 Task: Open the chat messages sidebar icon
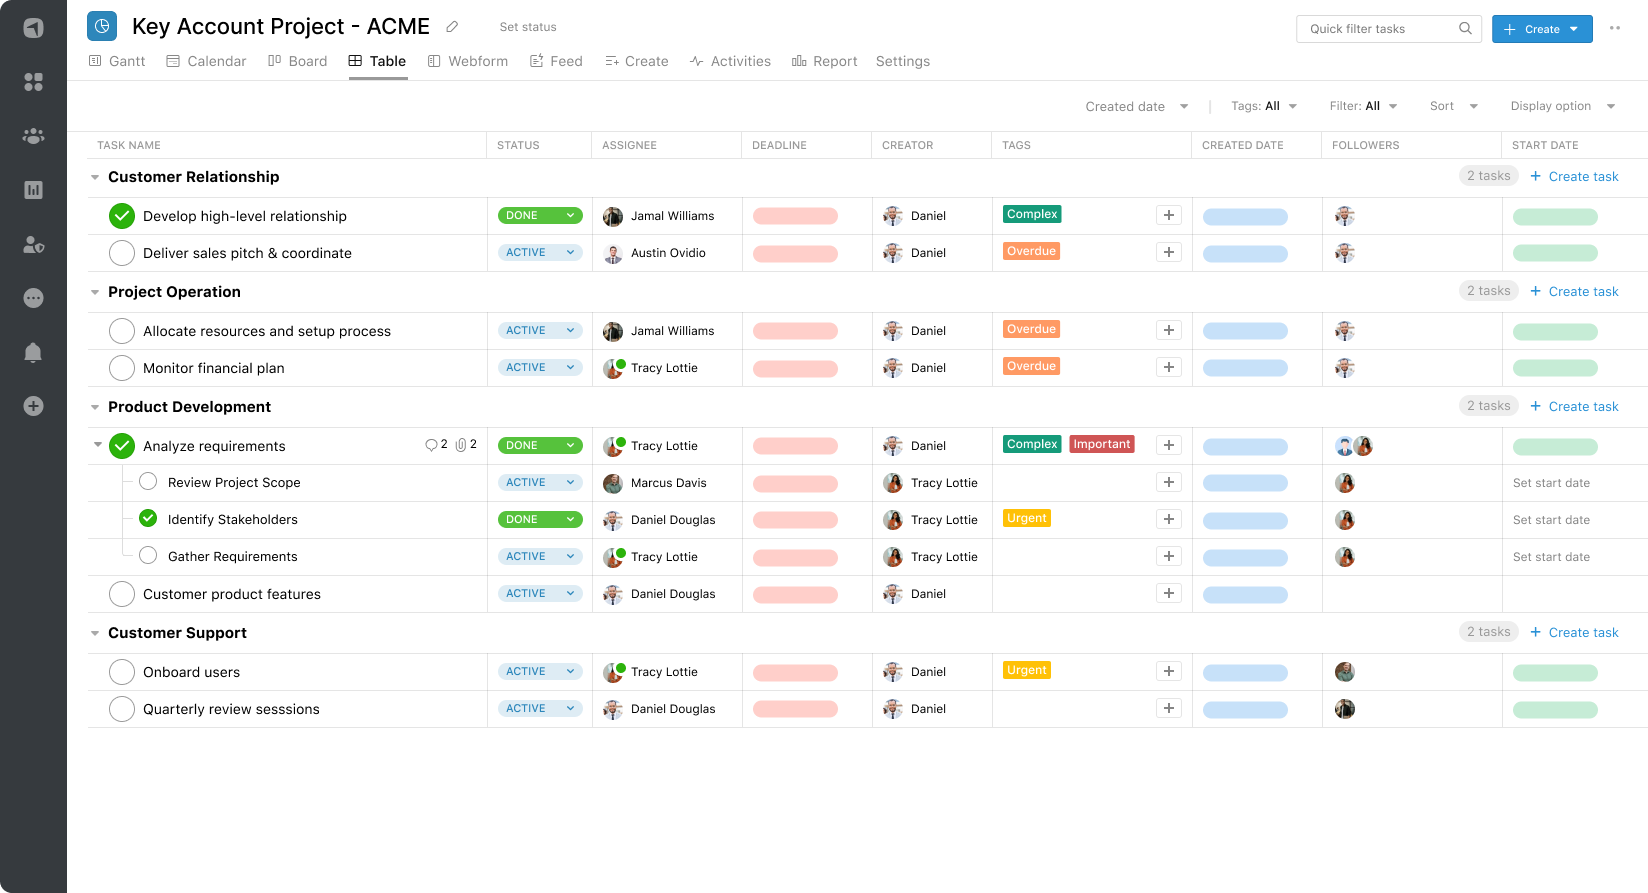tap(33, 298)
